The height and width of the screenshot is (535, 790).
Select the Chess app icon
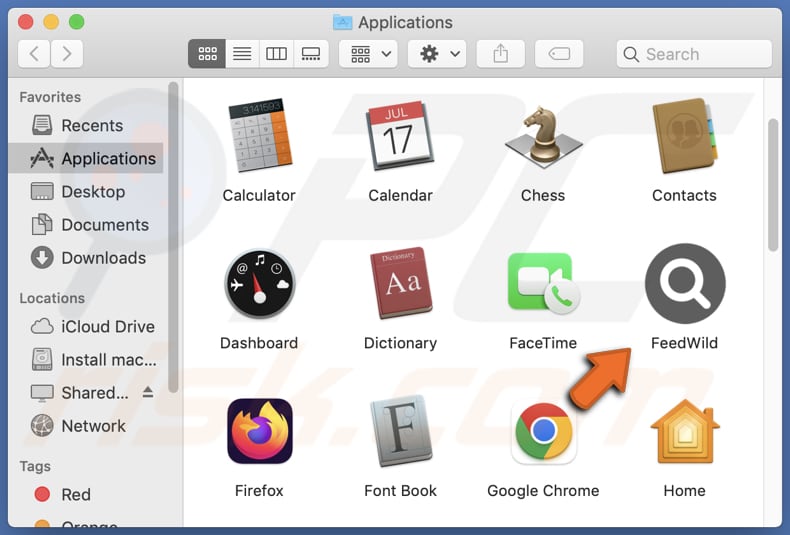pos(543,136)
